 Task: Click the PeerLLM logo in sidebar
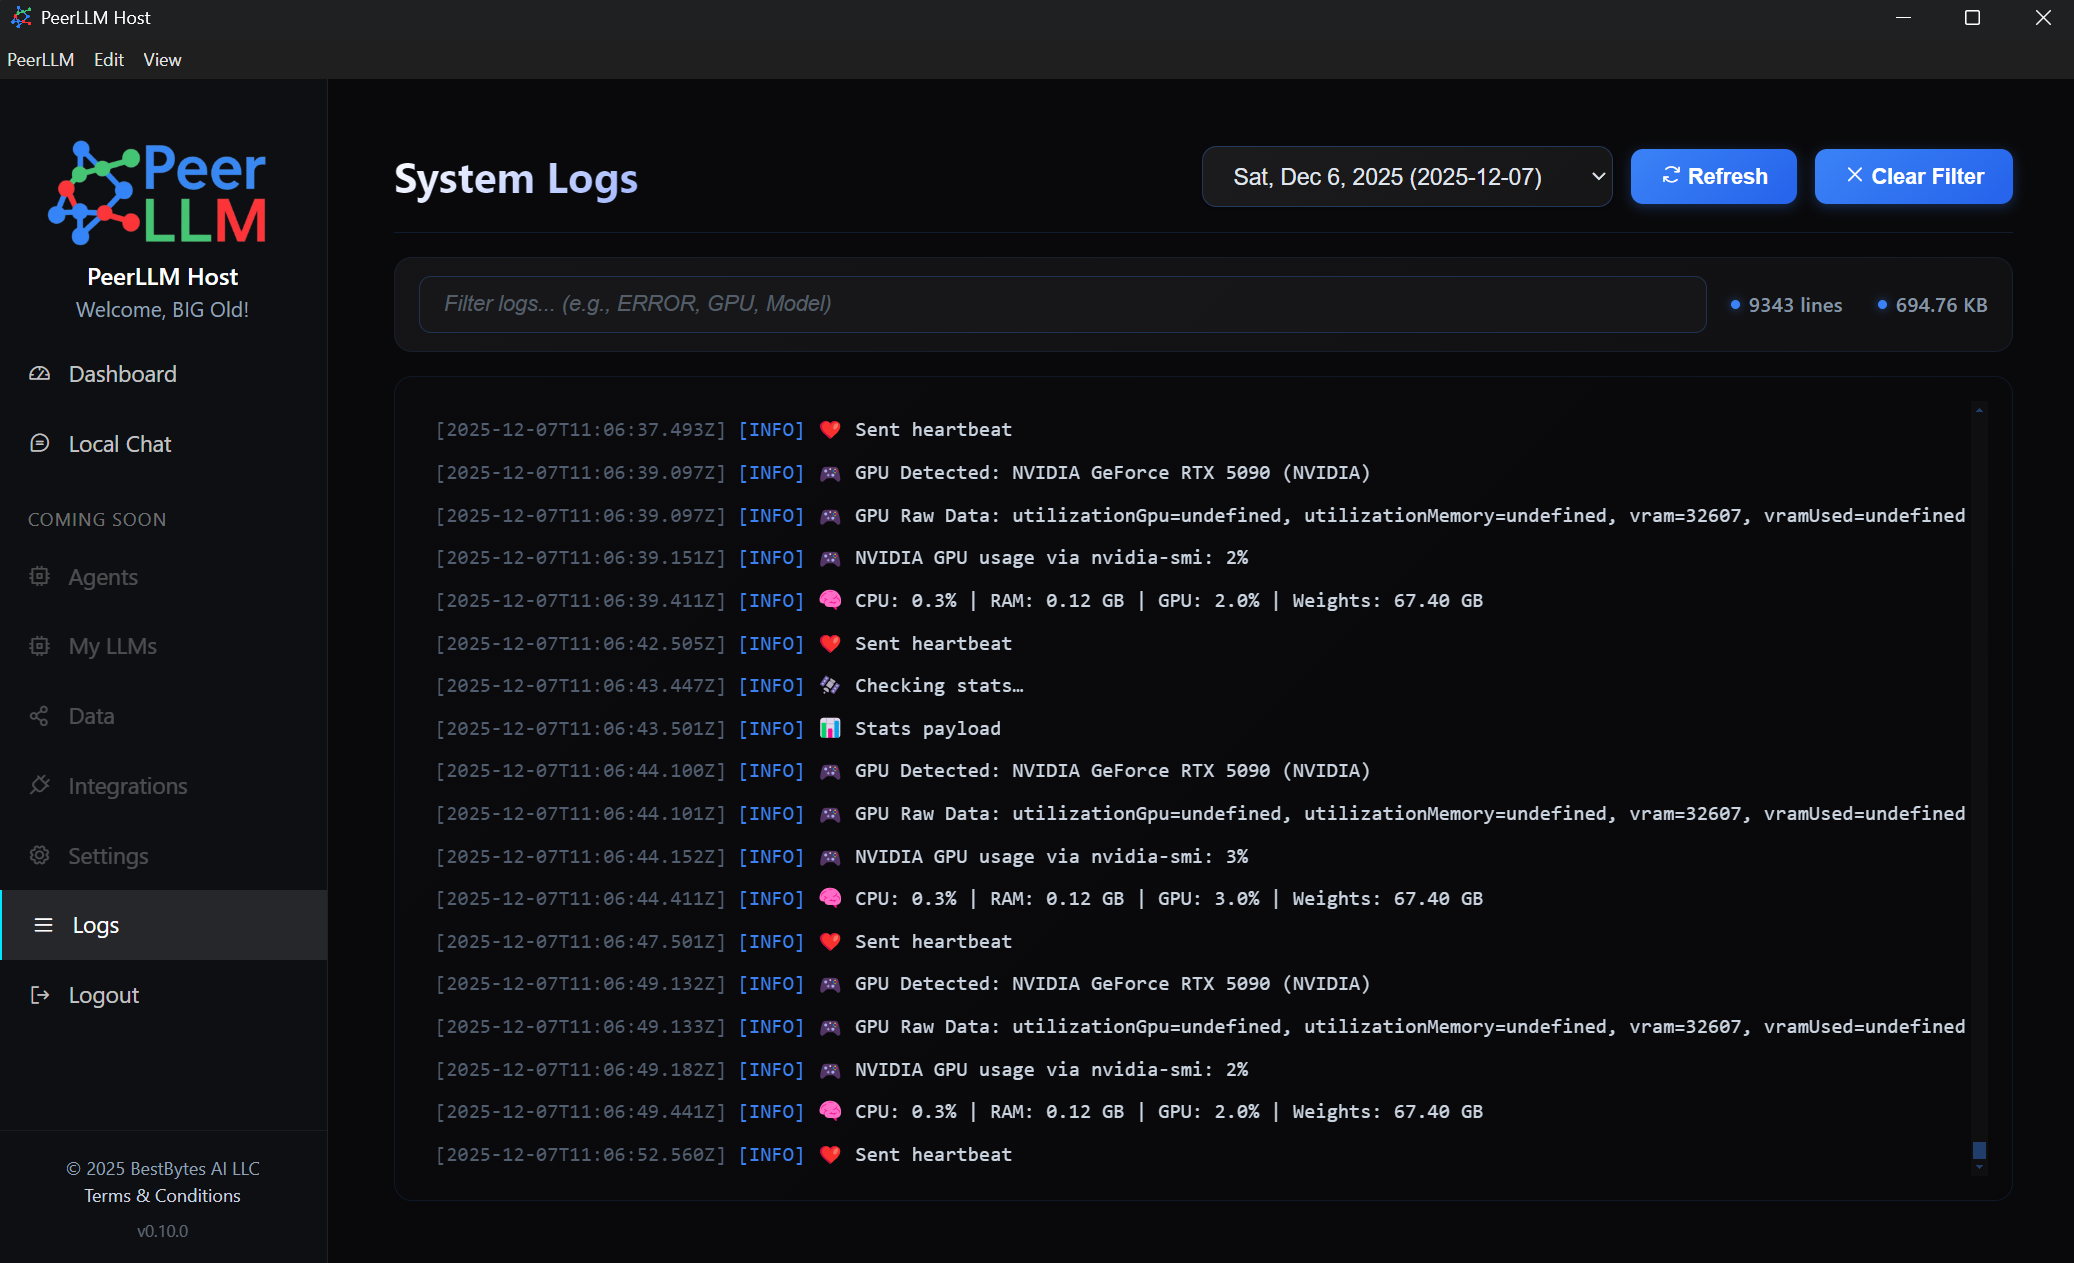tap(158, 194)
